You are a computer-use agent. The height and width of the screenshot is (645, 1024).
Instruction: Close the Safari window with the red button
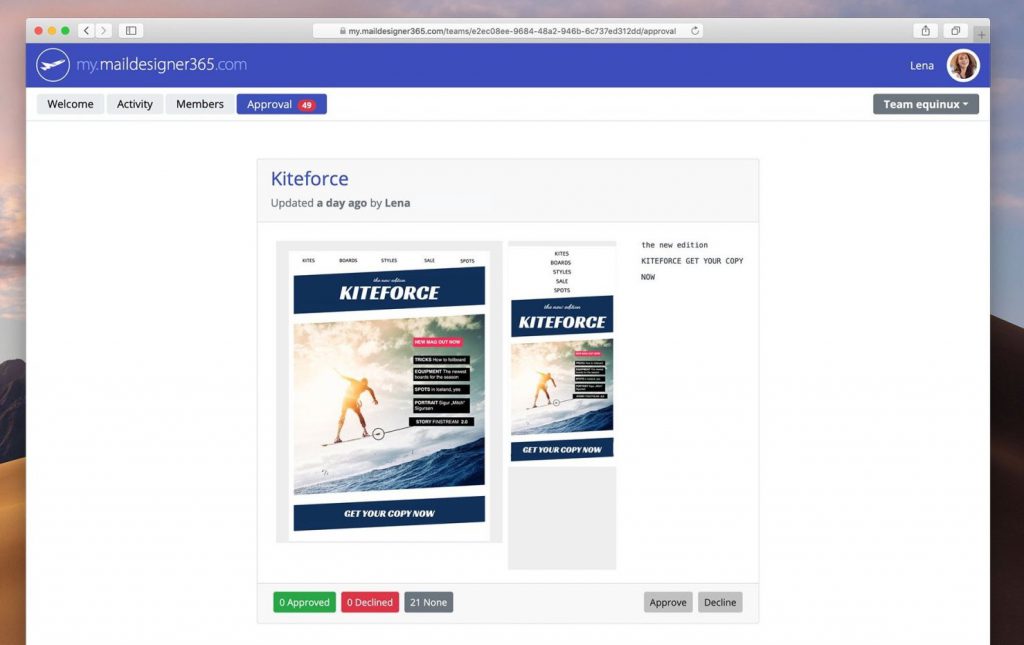(39, 31)
